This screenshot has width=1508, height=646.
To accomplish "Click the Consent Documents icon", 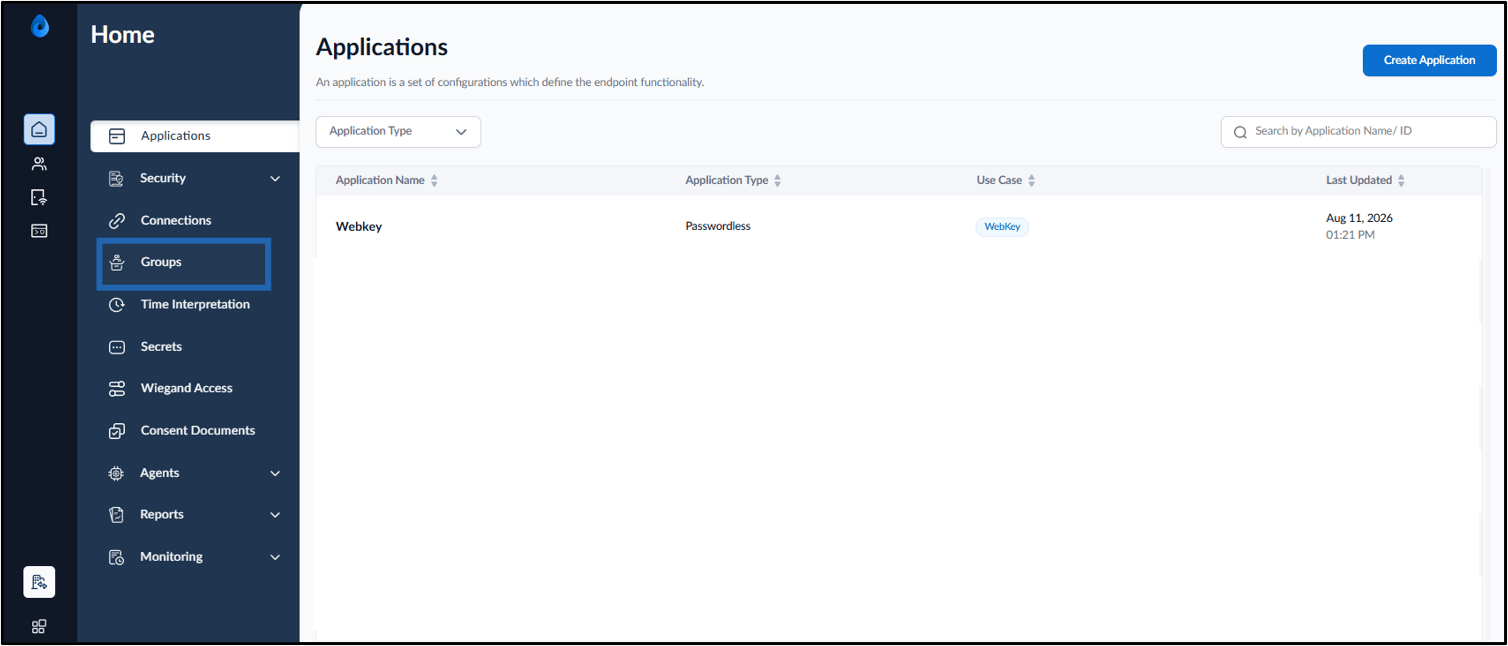I will [117, 431].
